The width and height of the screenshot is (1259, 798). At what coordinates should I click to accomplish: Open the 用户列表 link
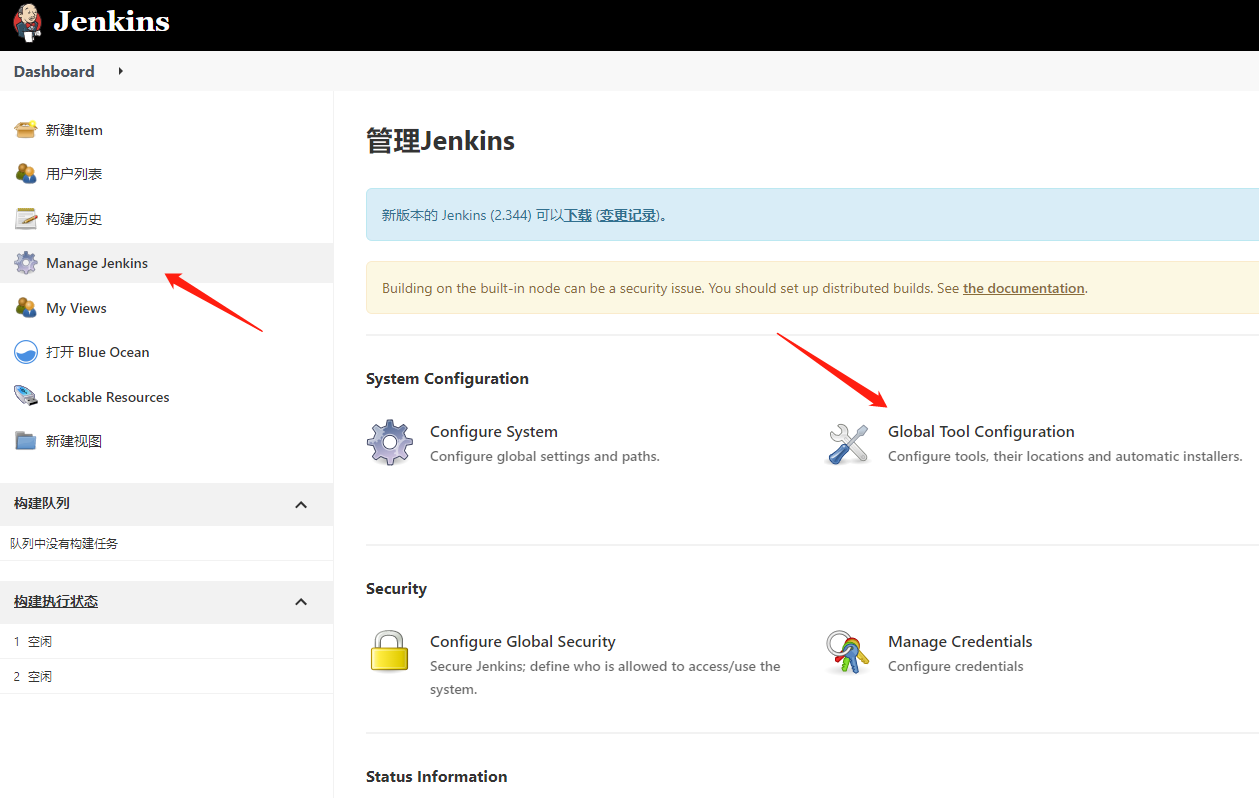pyautogui.click(x=74, y=174)
